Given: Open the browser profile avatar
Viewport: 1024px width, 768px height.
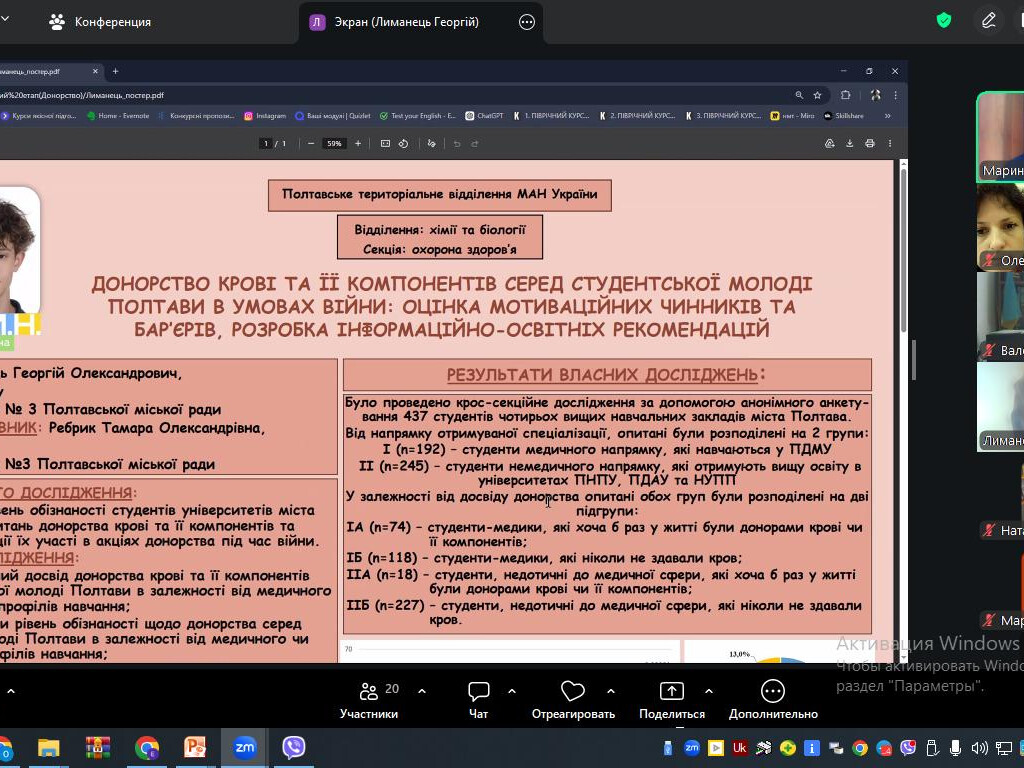Looking at the screenshot, I should pyautogui.click(x=876, y=95).
